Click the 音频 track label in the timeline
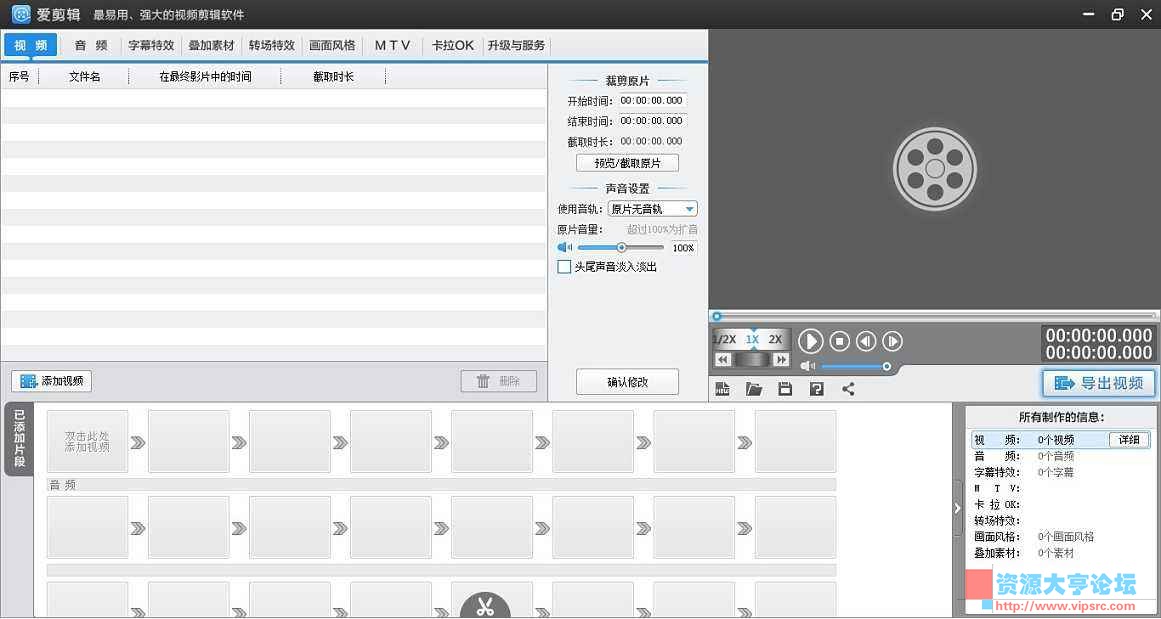1161x619 pixels. pyautogui.click(x=63, y=485)
